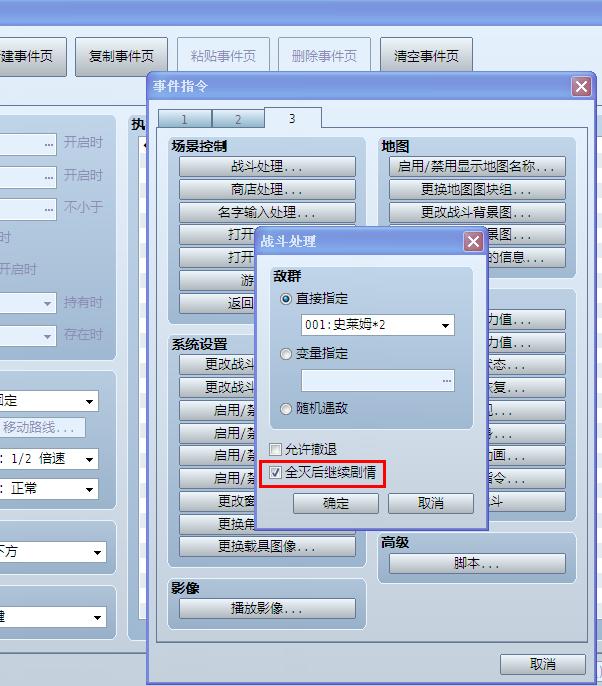Close the 事件指令 window

click(581, 86)
